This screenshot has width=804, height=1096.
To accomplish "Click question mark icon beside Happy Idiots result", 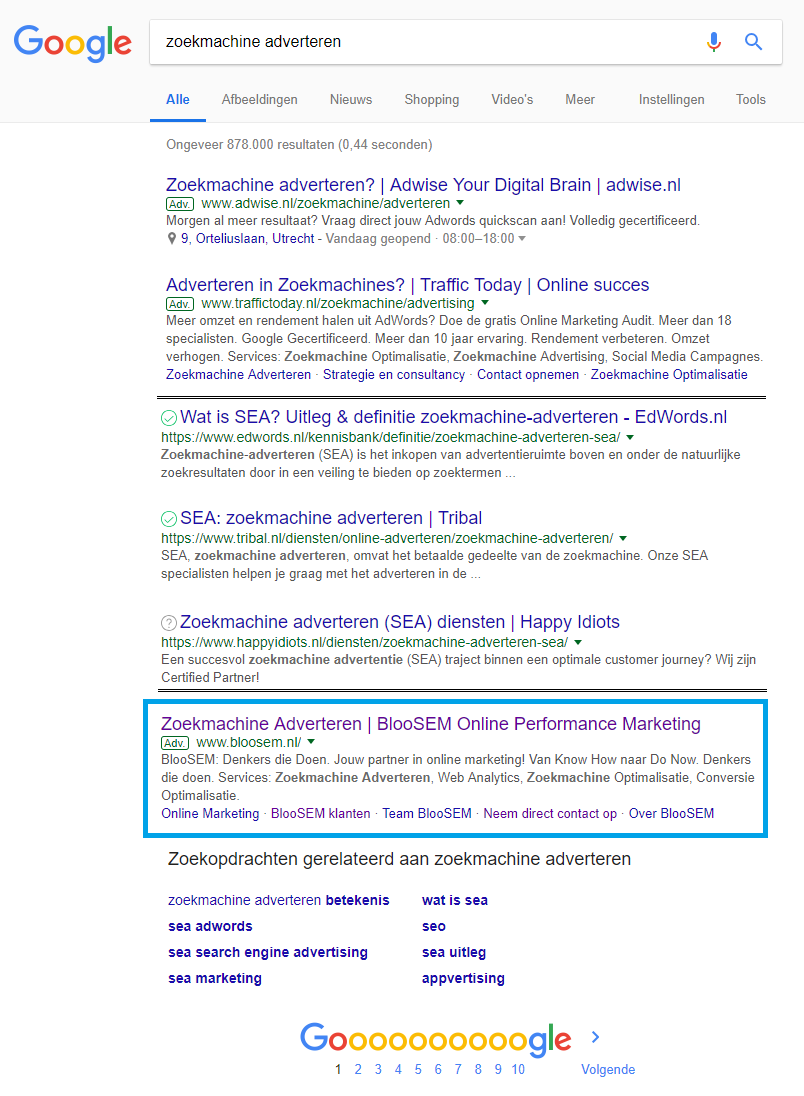I will 169,622.
